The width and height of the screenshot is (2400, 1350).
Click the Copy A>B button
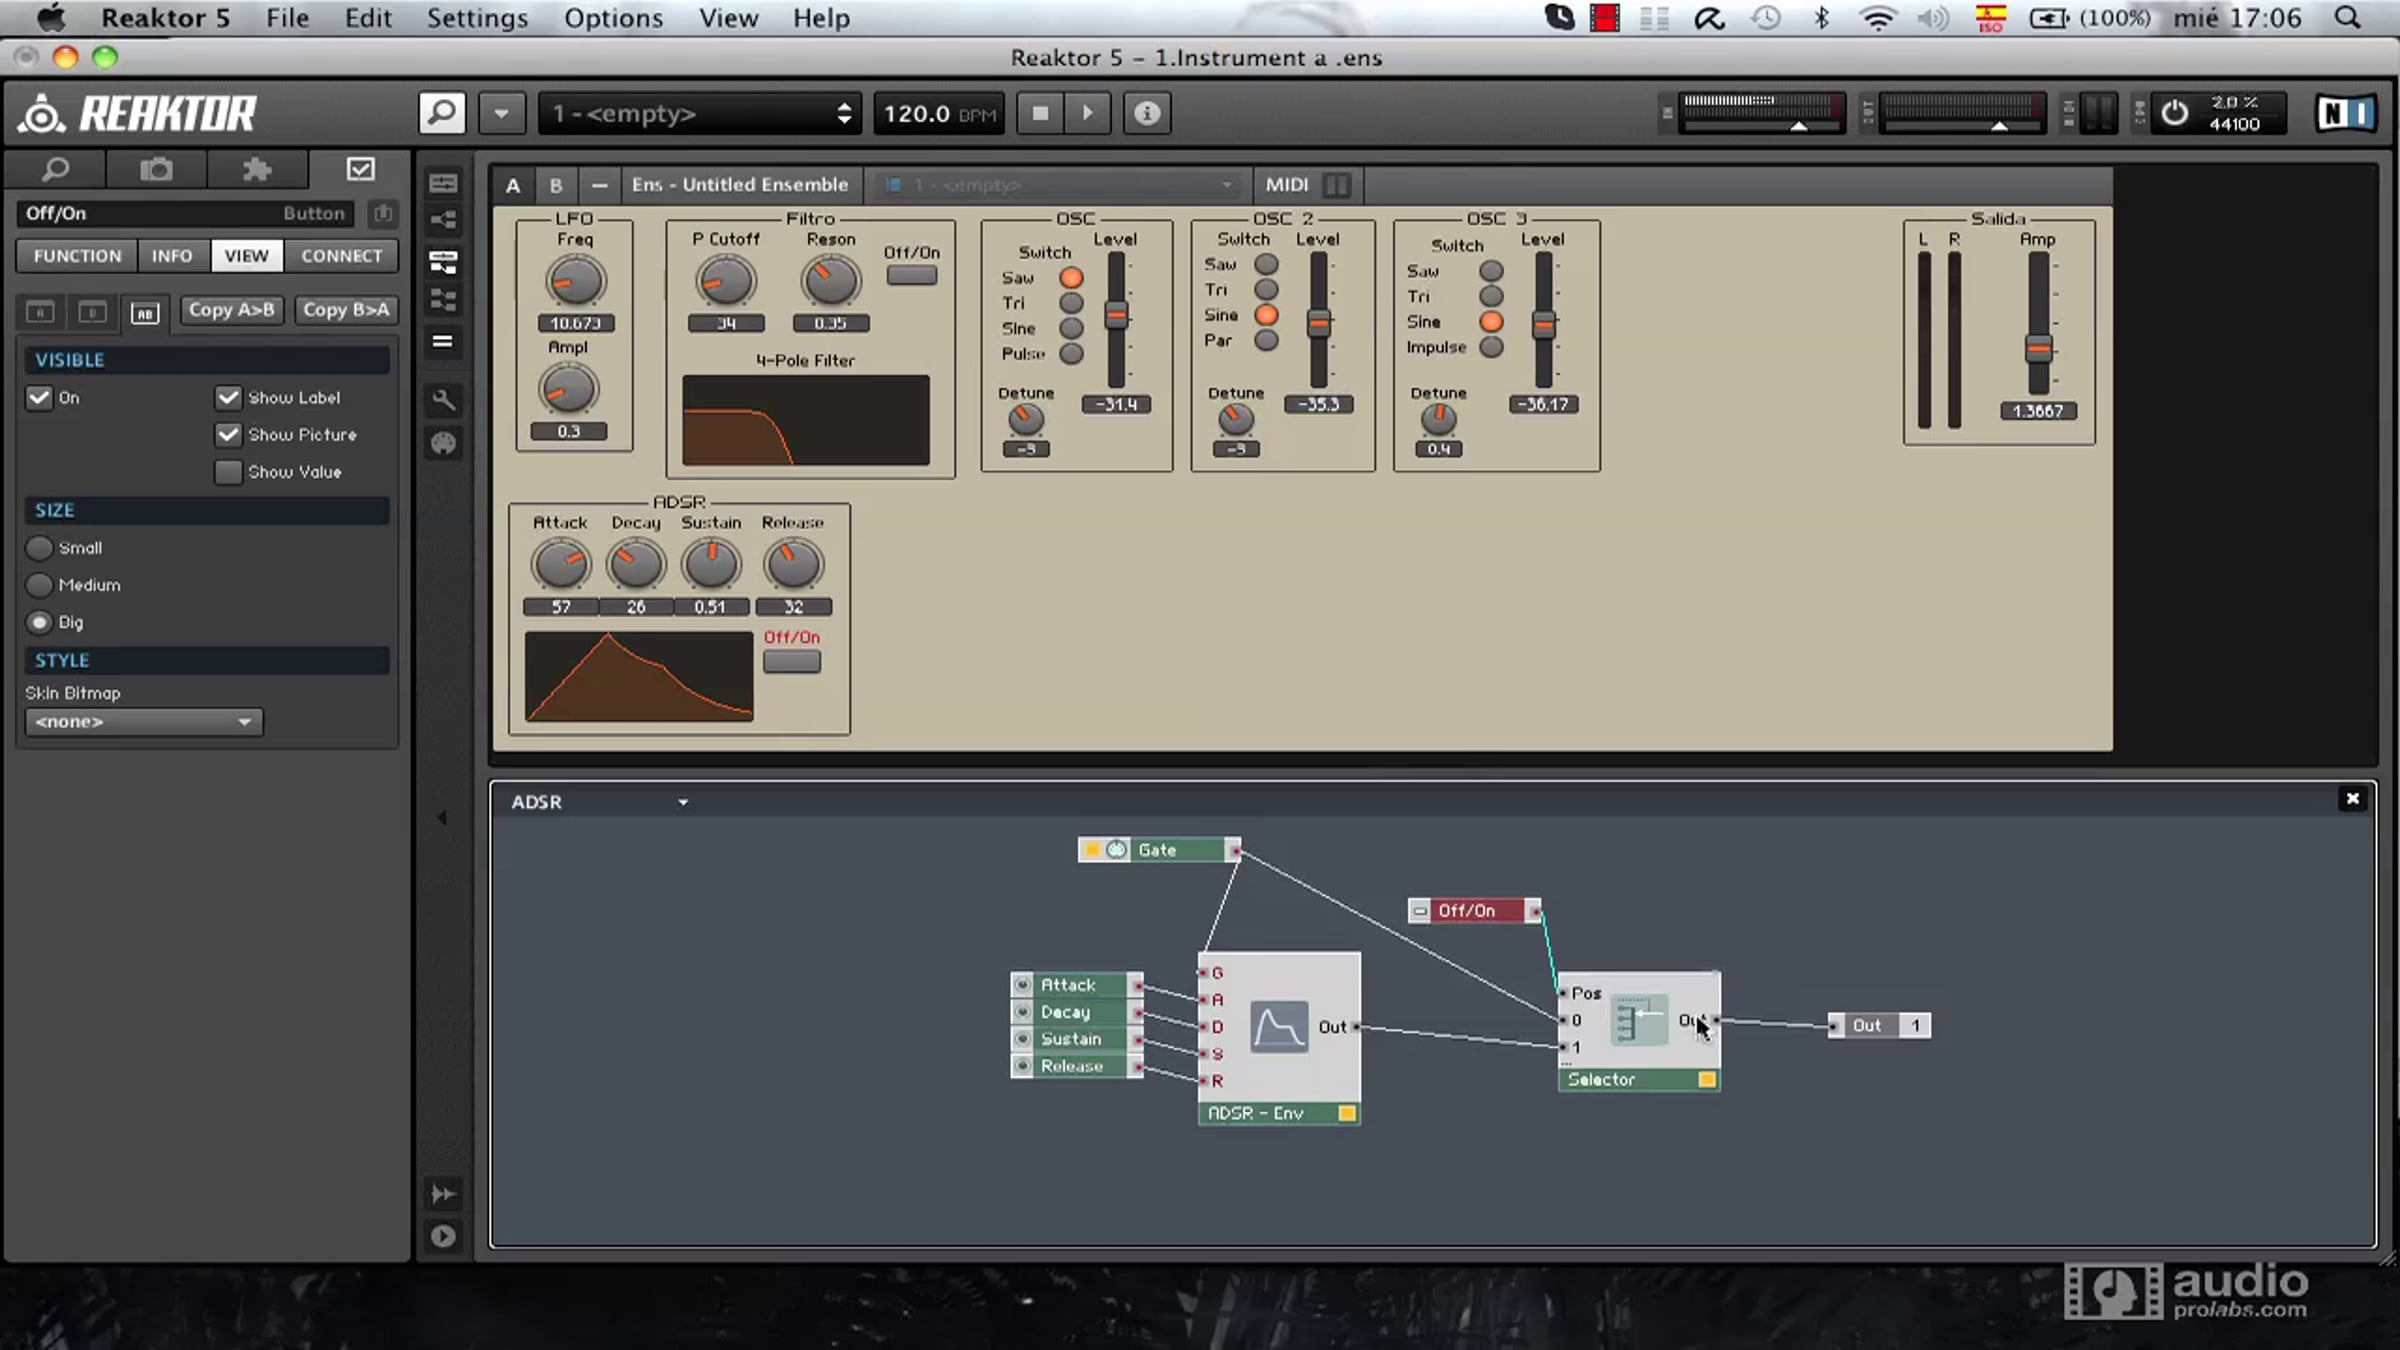(x=231, y=310)
